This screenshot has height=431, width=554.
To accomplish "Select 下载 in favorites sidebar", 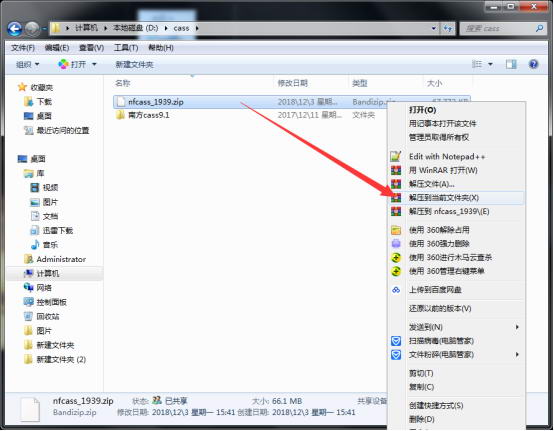I will [x=44, y=102].
